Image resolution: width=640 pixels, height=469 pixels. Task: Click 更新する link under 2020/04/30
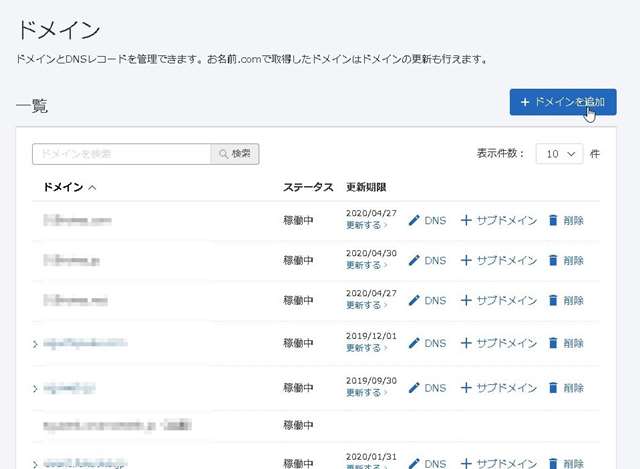(365, 266)
